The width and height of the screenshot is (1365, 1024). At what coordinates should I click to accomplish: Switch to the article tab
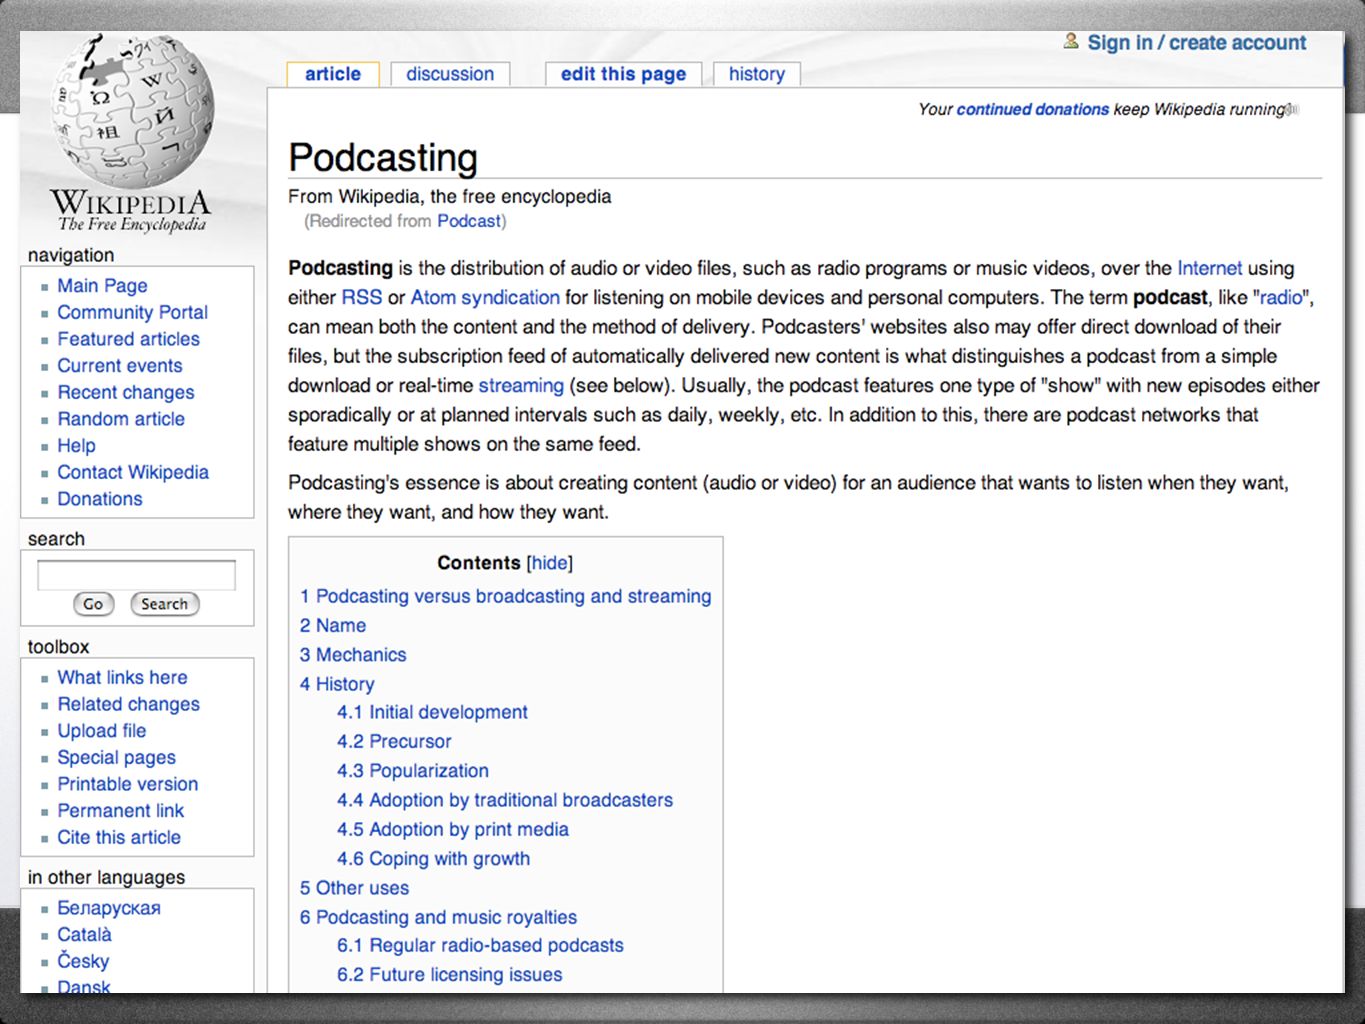333,74
